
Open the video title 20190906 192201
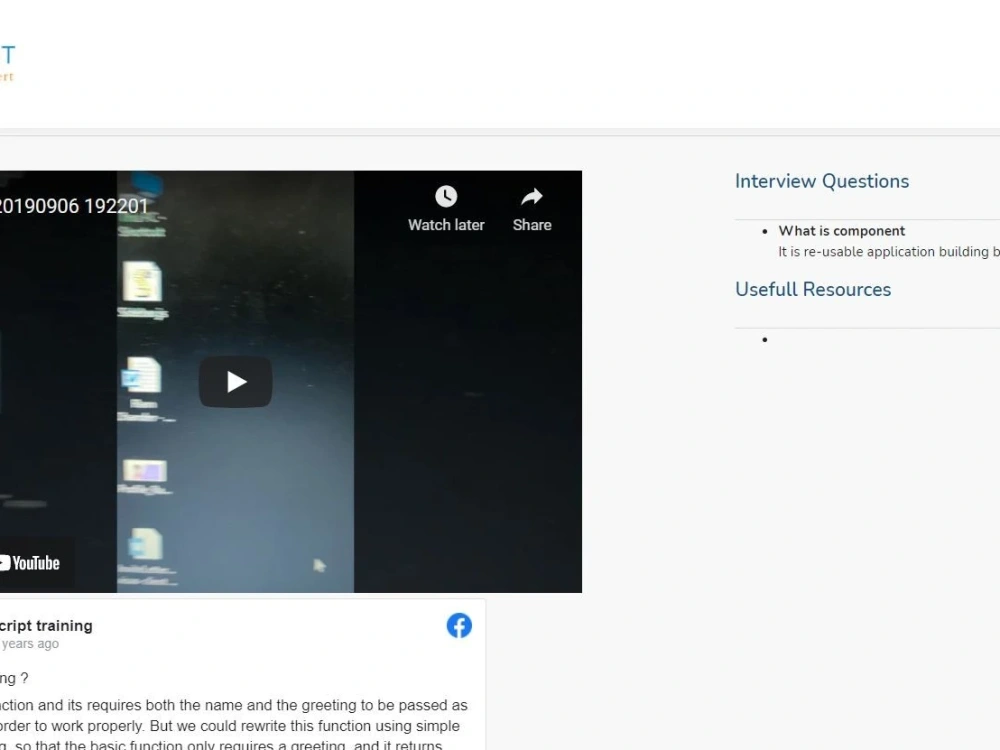tap(73, 206)
